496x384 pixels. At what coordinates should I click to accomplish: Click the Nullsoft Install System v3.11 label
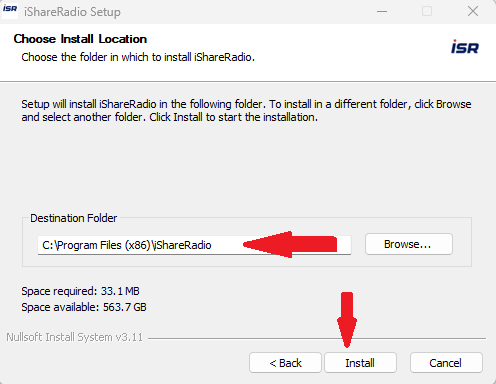(x=75, y=337)
